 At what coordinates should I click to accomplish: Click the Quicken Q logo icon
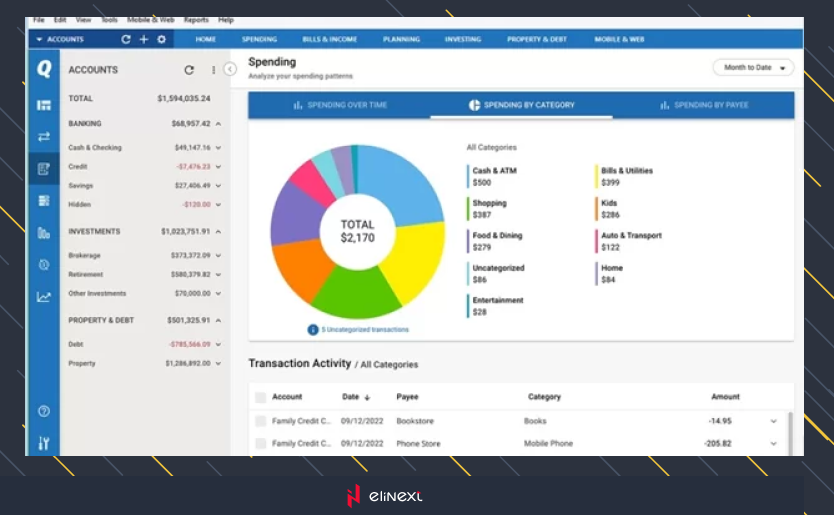[x=43, y=69]
